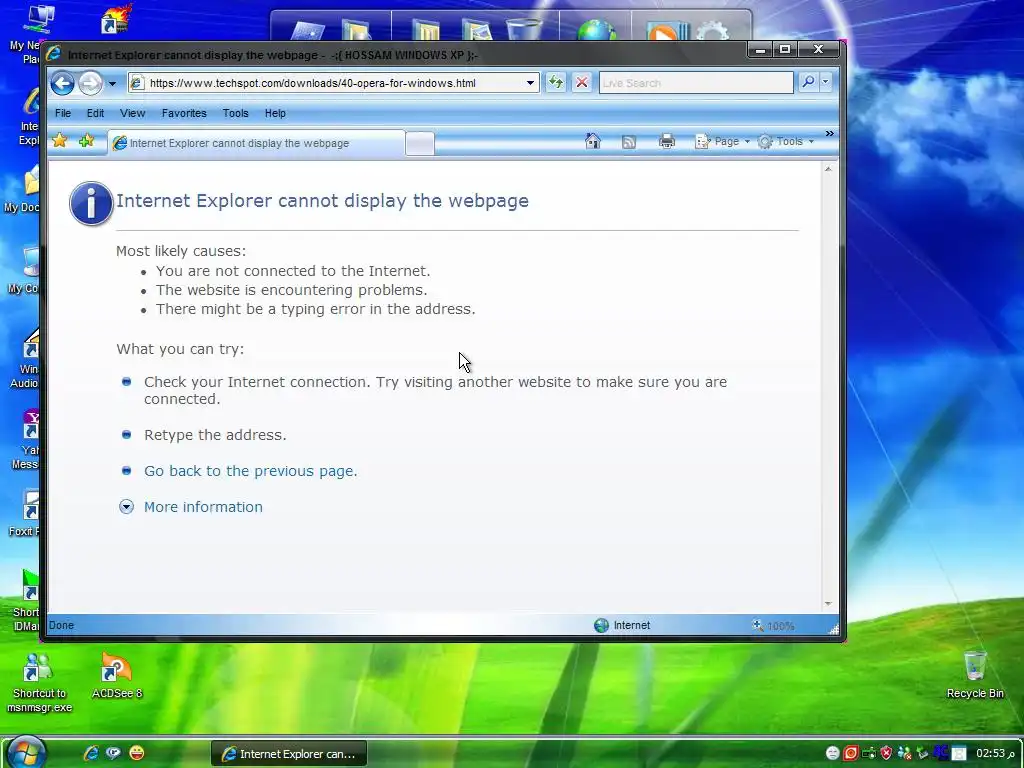Click the vertical scrollbar down arrow
1024x768 pixels.
[x=828, y=604]
